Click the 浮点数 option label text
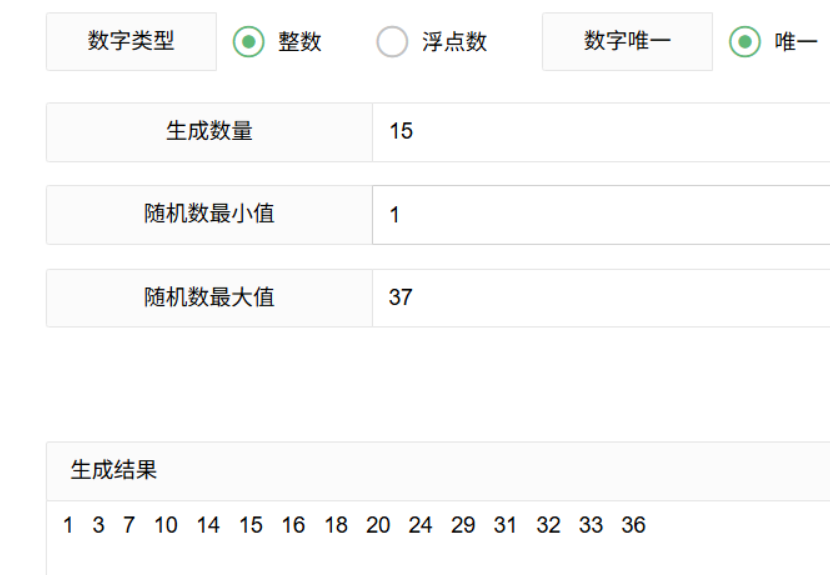 pyautogui.click(x=454, y=41)
